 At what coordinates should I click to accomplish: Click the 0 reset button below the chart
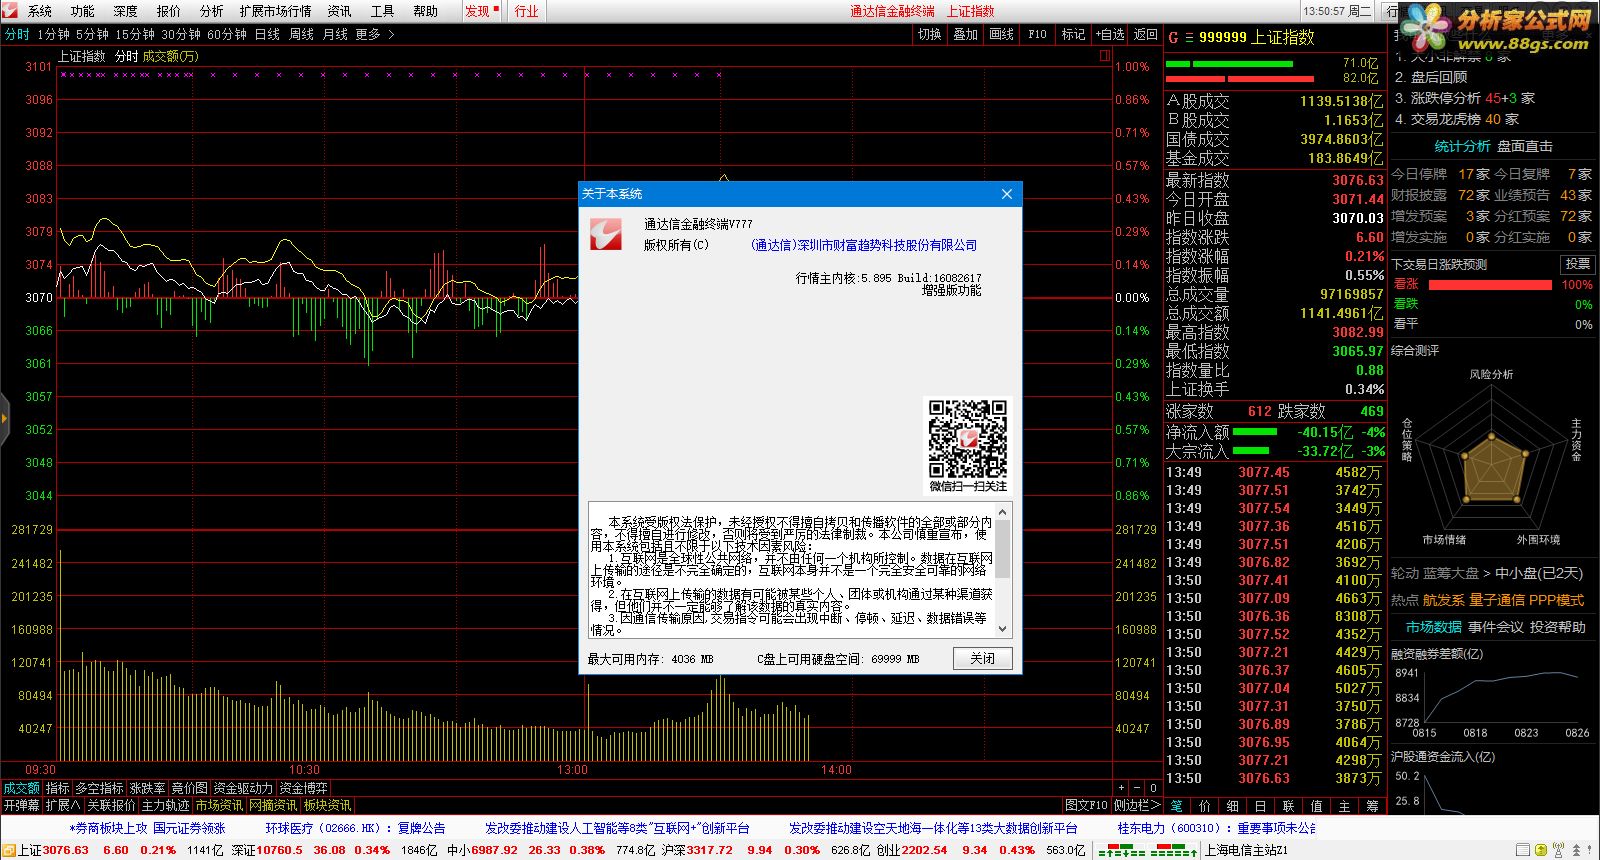click(x=1153, y=788)
